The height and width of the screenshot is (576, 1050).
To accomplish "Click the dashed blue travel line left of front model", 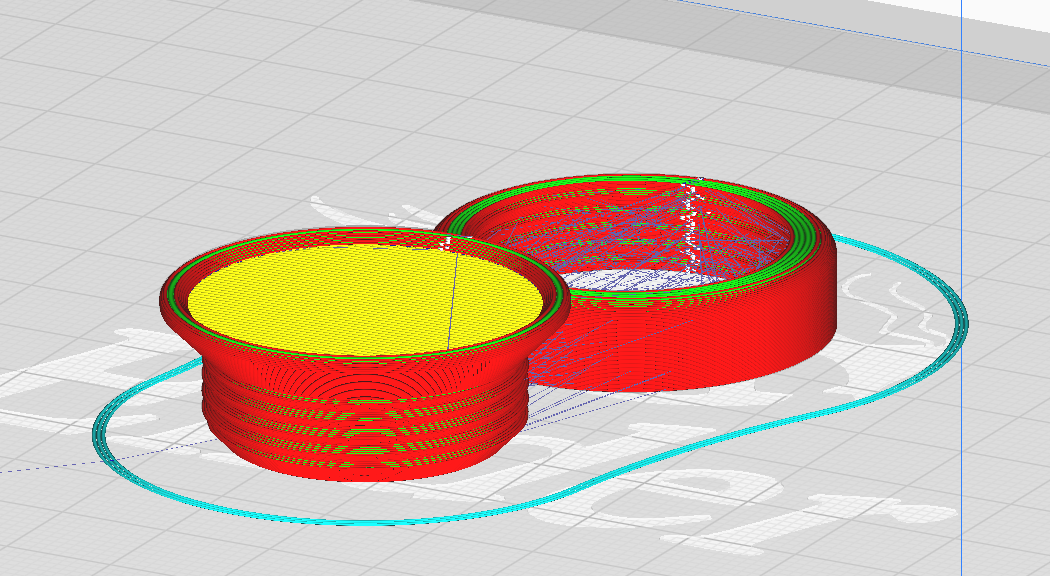I will coord(100,457).
